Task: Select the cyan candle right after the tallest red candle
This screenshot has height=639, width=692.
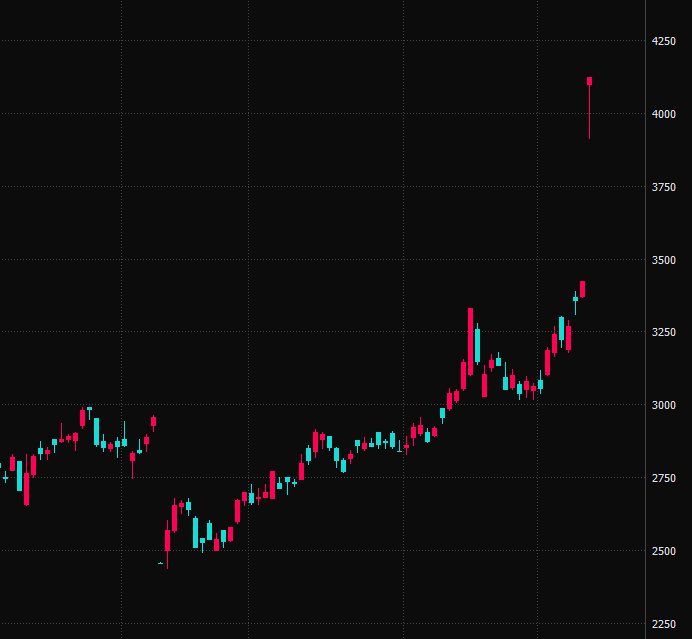Action: (478, 345)
